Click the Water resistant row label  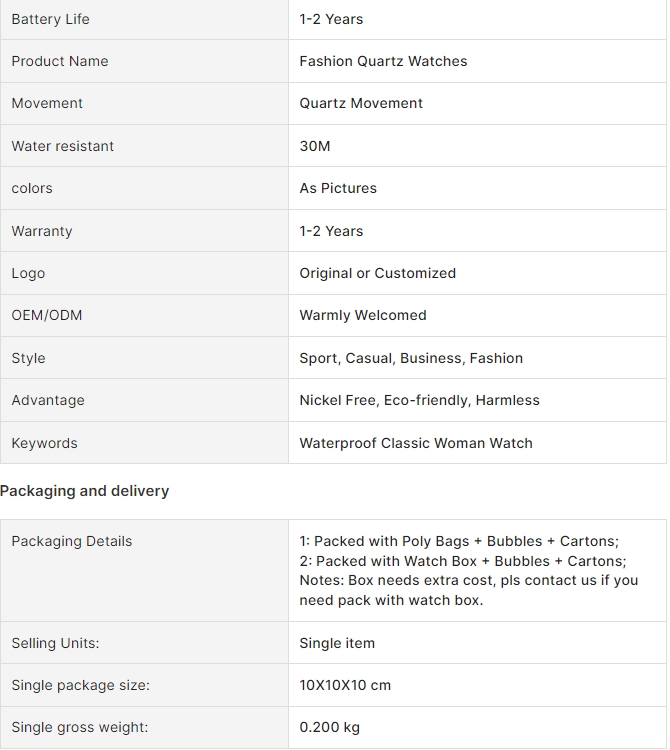click(x=63, y=146)
